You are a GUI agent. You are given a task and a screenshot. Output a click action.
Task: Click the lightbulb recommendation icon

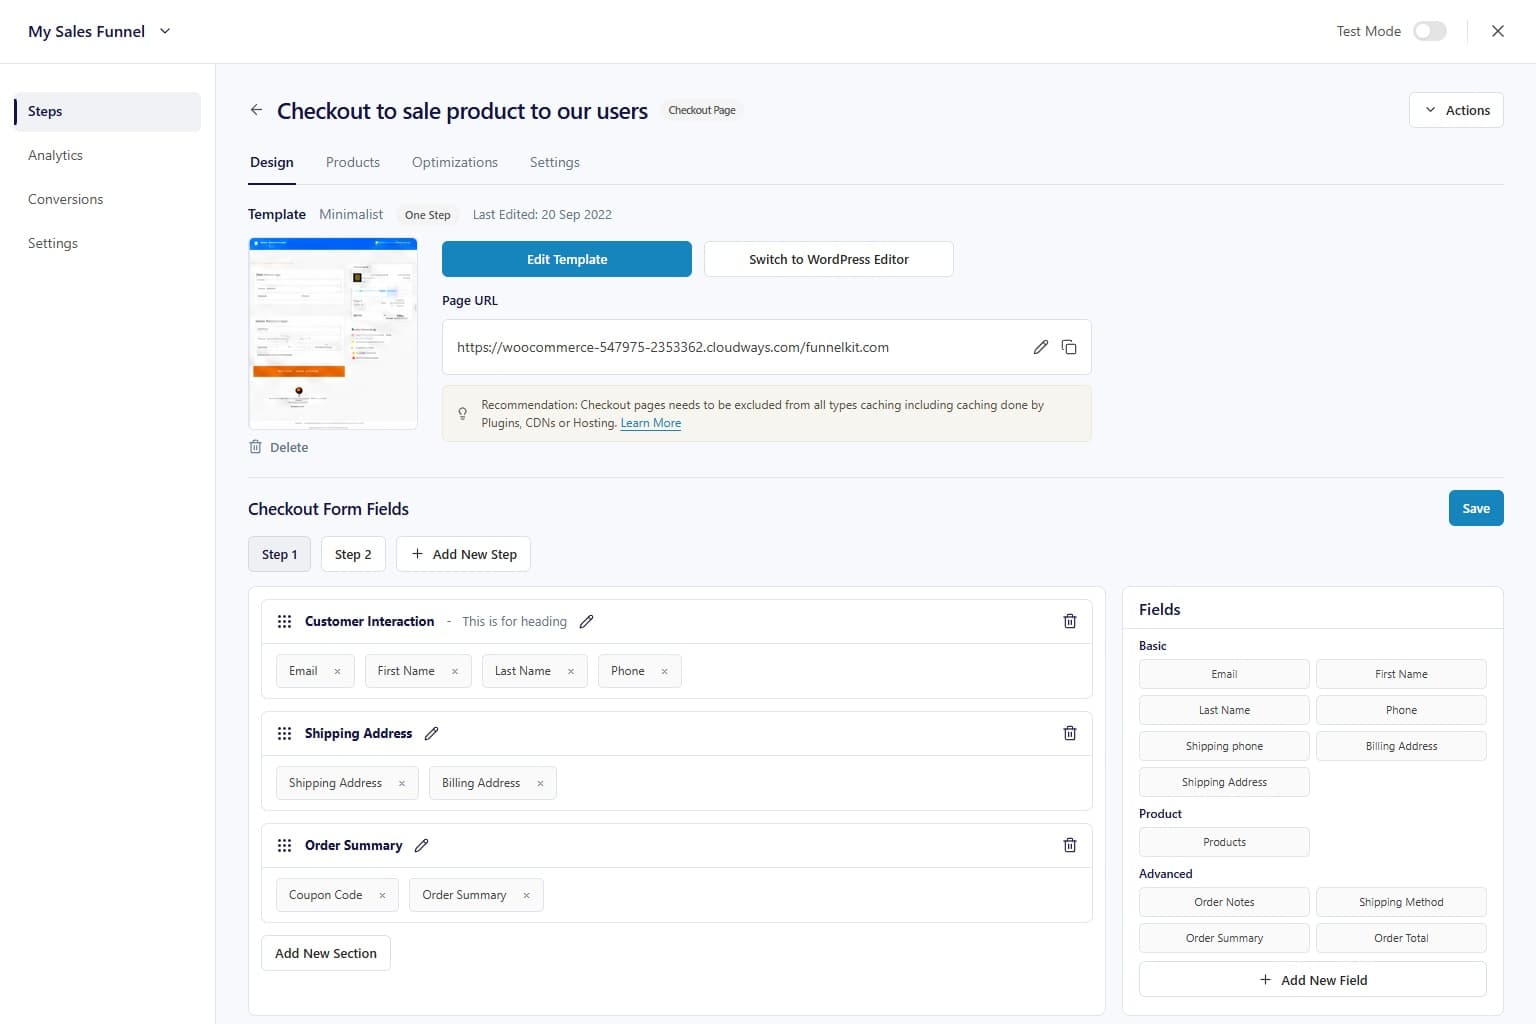[462, 413]
